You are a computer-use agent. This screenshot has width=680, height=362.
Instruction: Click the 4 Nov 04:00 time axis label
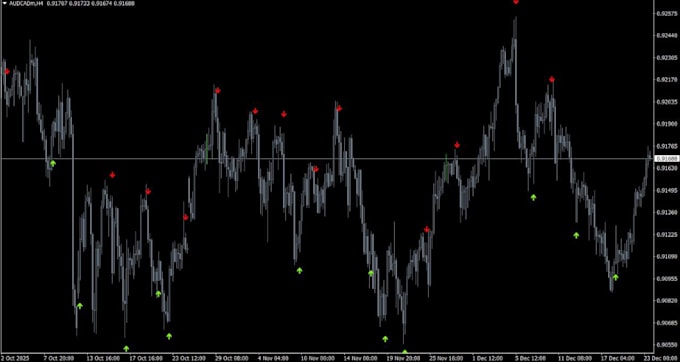click(272, 359)
